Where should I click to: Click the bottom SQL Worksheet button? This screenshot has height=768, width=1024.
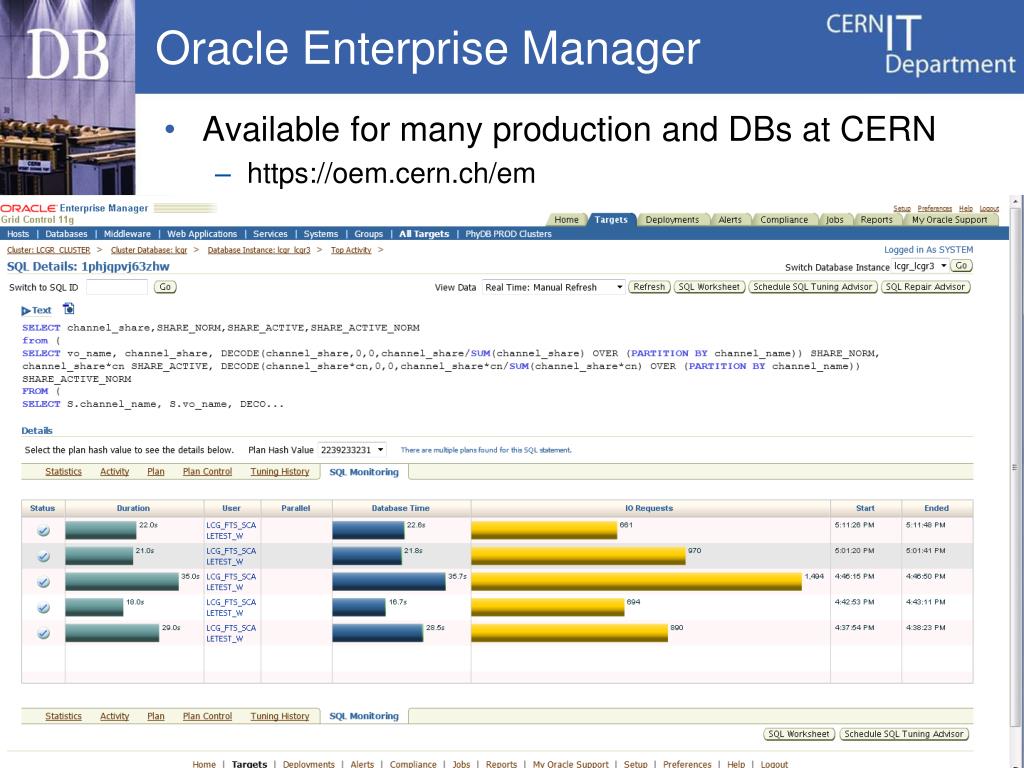pos(799,734)
